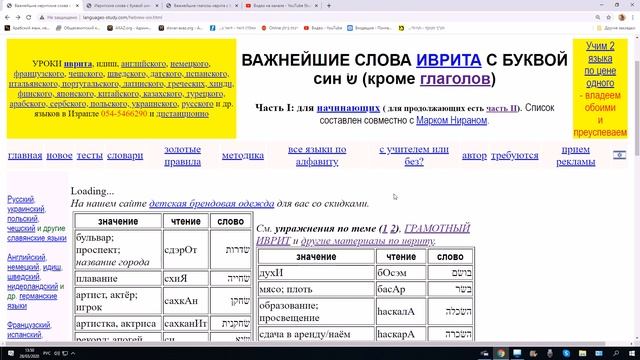This screenshot has height=360, width=640.
Task: Open the часть II link
Action: click(501, 108)
